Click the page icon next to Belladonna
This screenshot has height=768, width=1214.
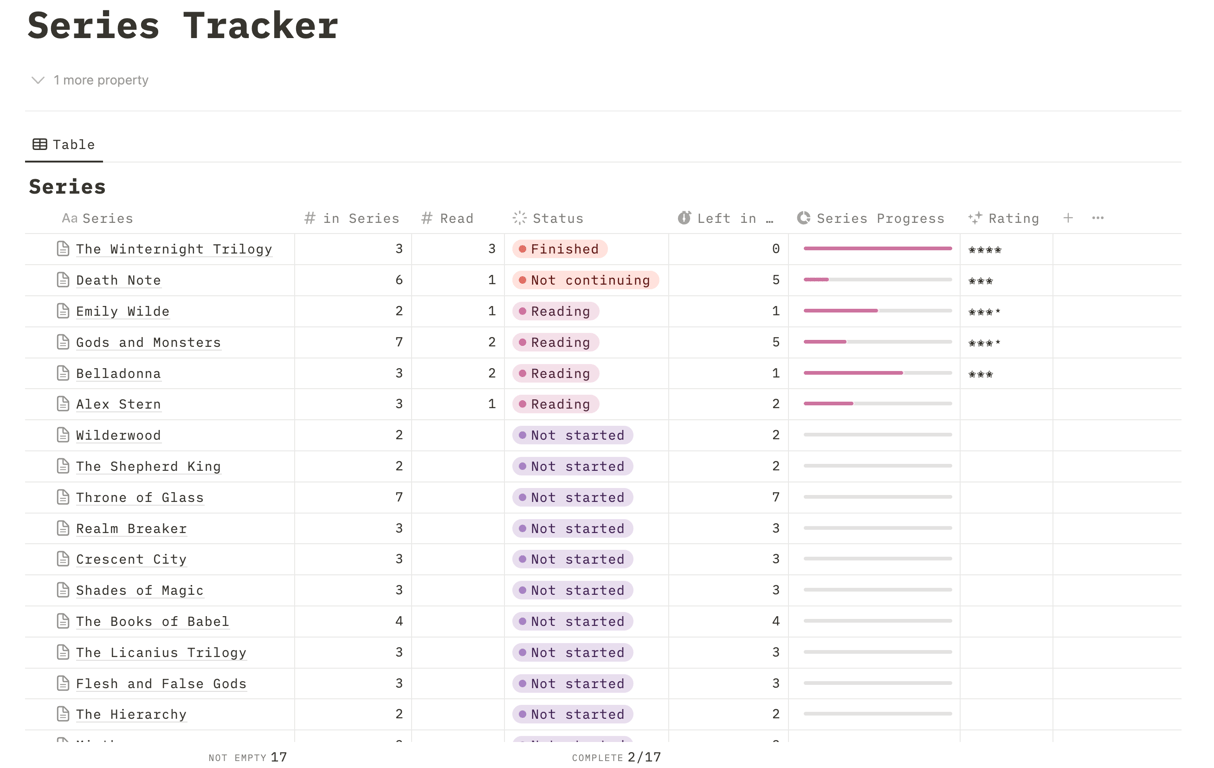63,373
